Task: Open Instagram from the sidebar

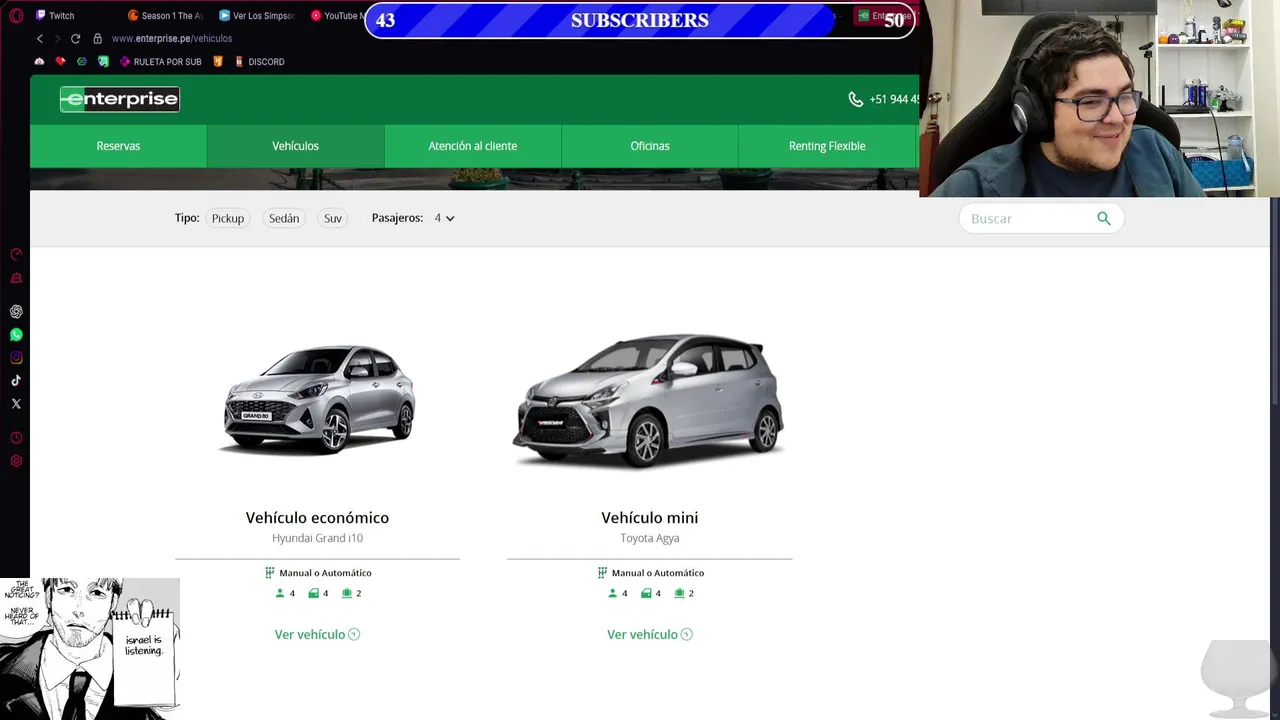Action: point(16,358)
